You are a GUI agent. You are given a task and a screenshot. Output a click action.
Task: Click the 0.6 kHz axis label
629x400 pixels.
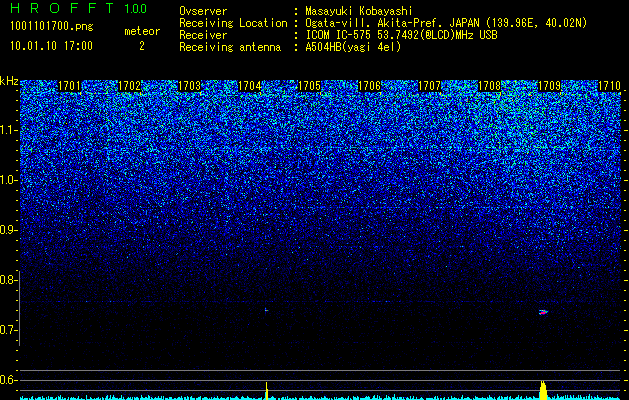click(8, 380)
